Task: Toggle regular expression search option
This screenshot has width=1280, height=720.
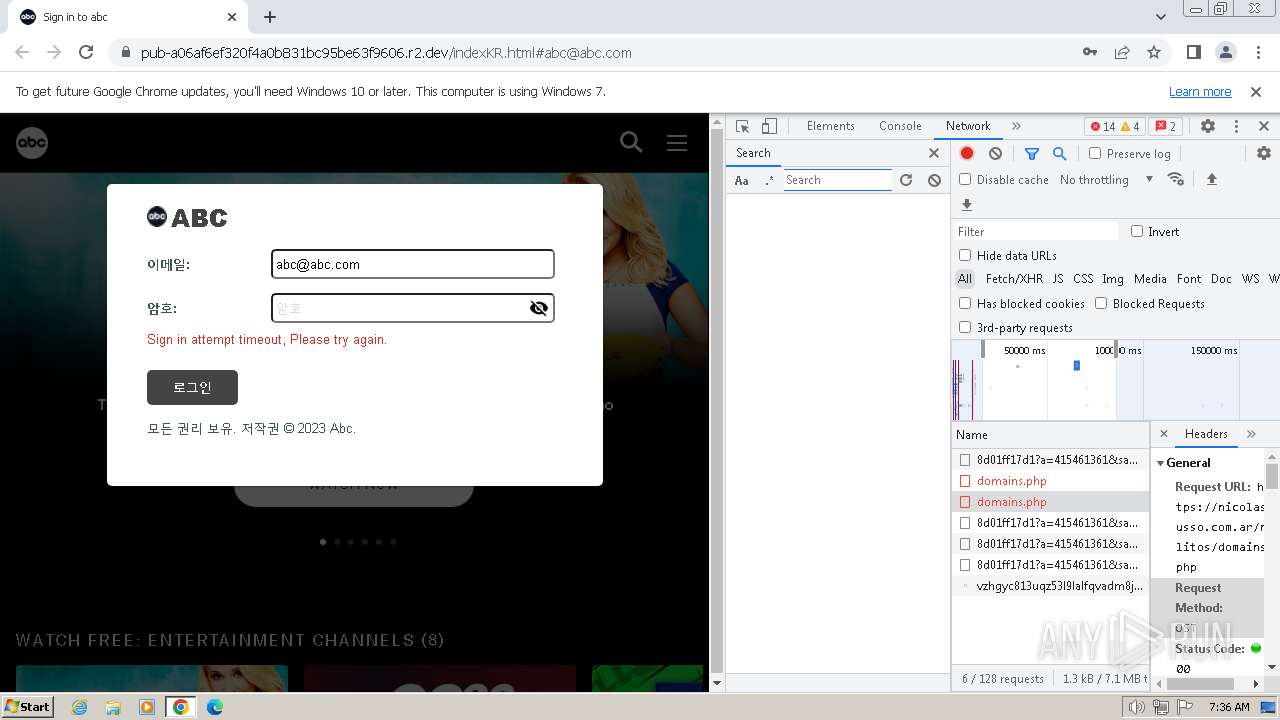Action: 768,180
